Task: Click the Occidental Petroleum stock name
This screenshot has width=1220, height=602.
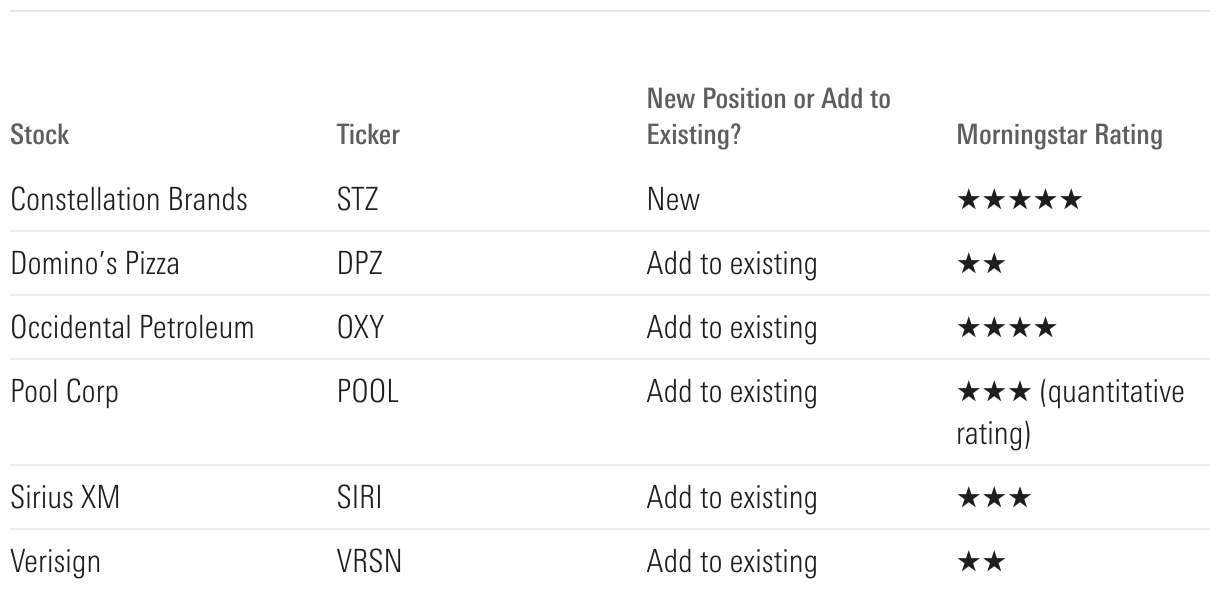Action: click(x=132, y=328)
